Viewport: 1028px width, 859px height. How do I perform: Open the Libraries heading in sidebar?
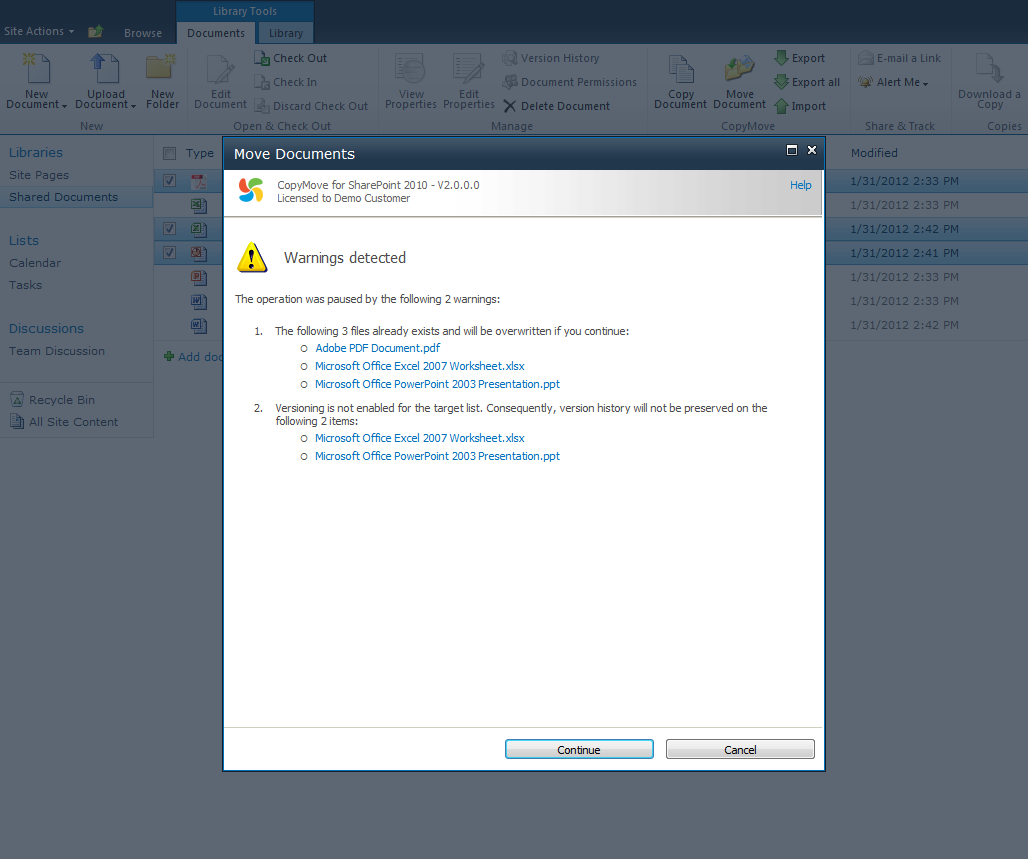point(36,152)
